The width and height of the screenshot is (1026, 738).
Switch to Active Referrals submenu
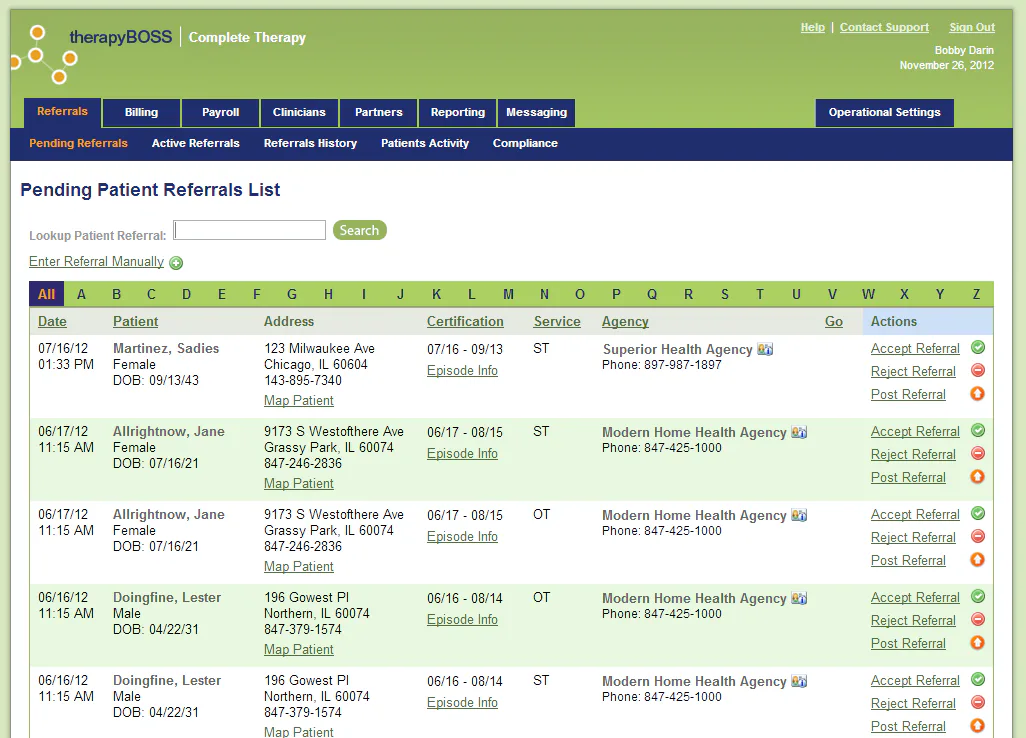pos(196,143)
